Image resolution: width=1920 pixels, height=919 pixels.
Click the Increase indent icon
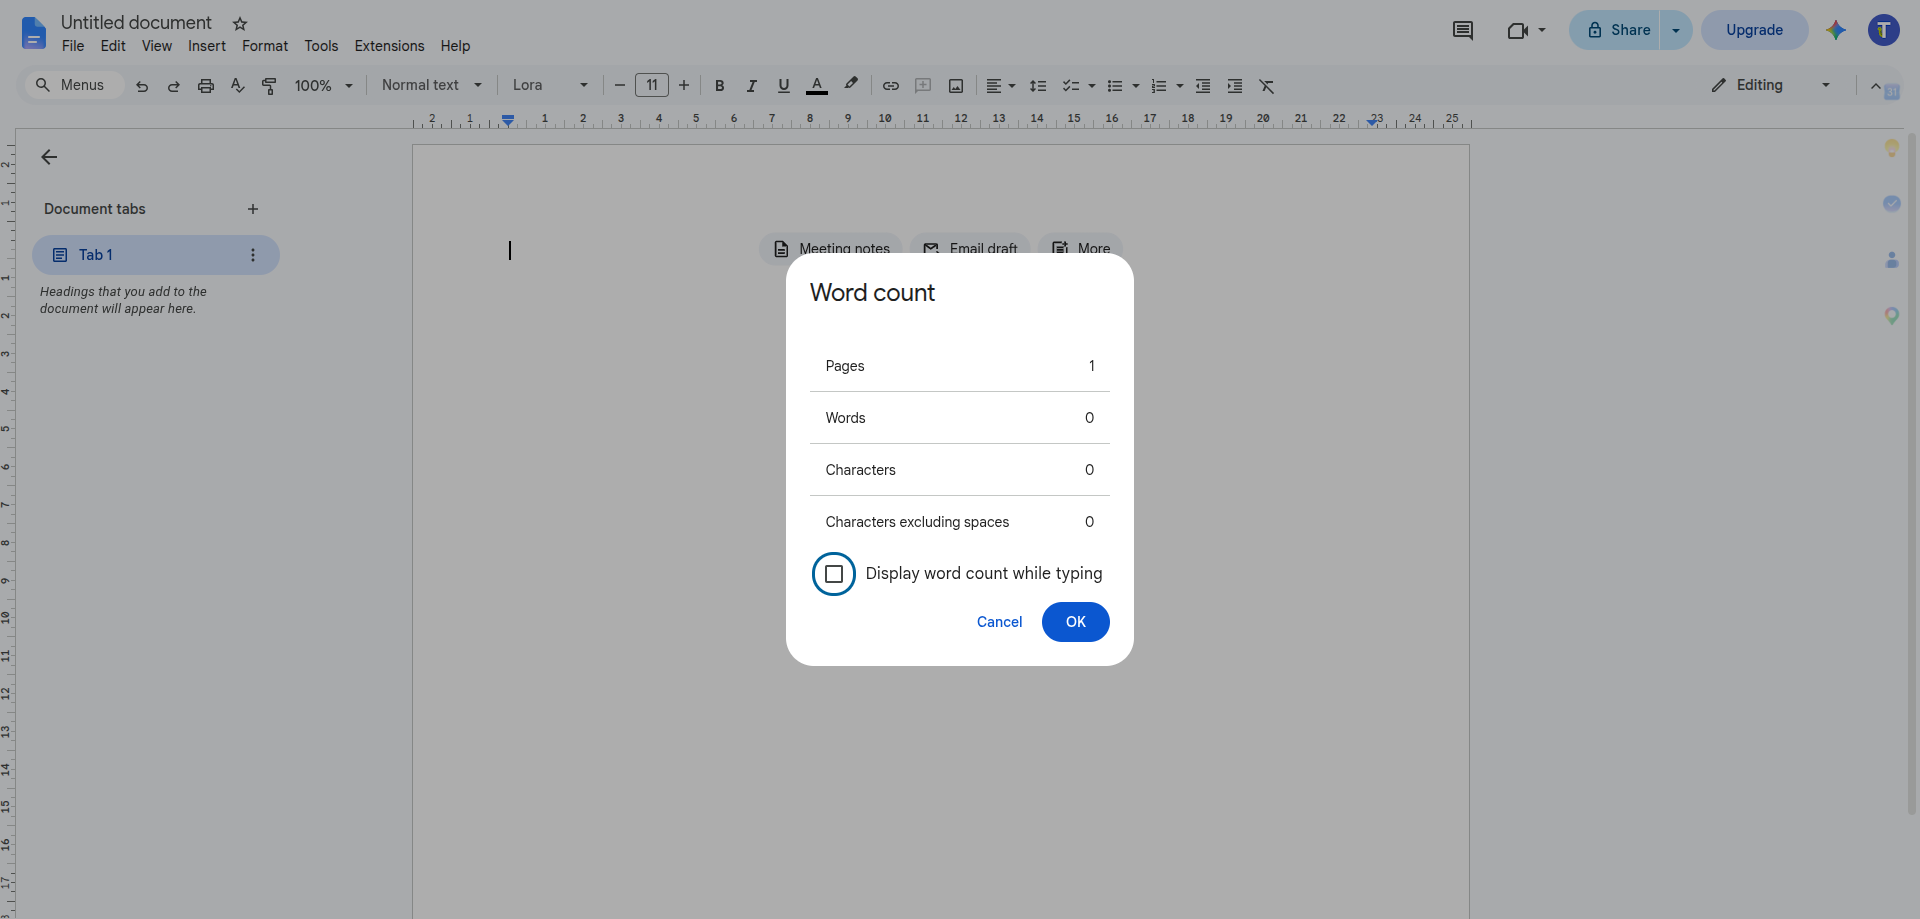point(1235,86)
